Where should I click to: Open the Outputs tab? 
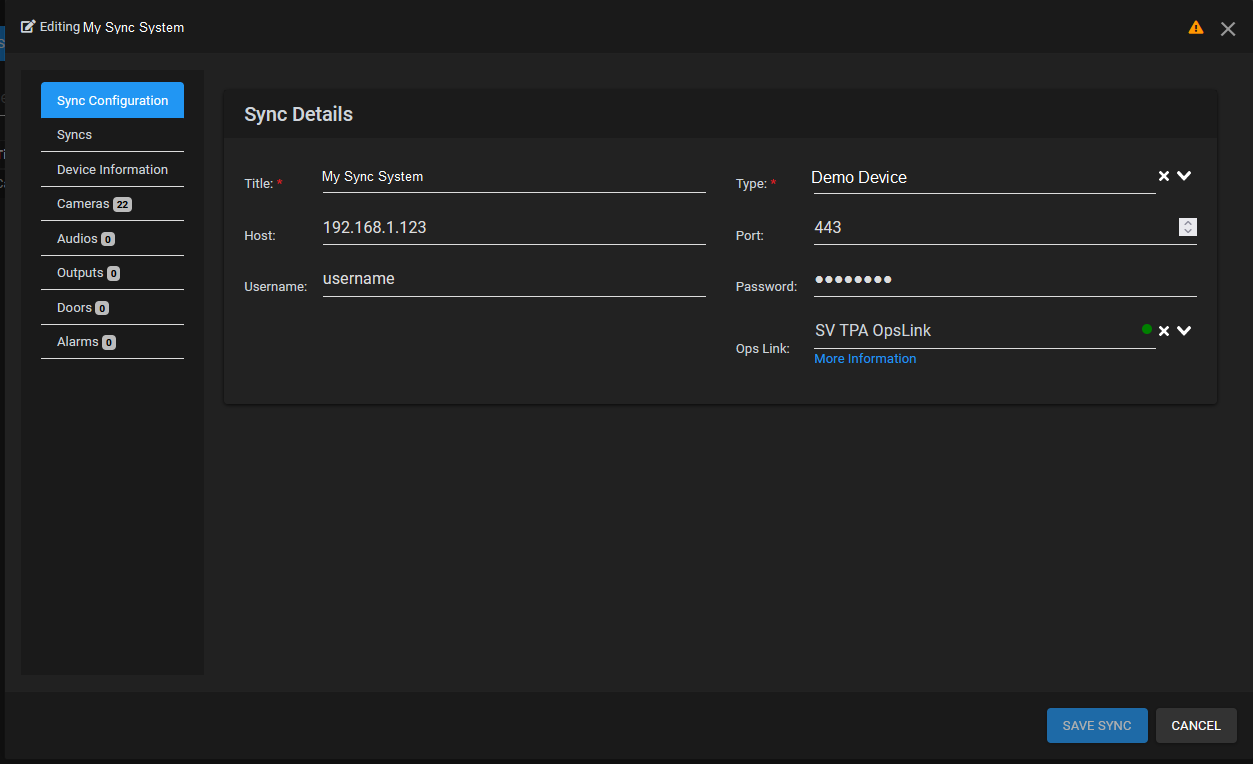[112, 273]
